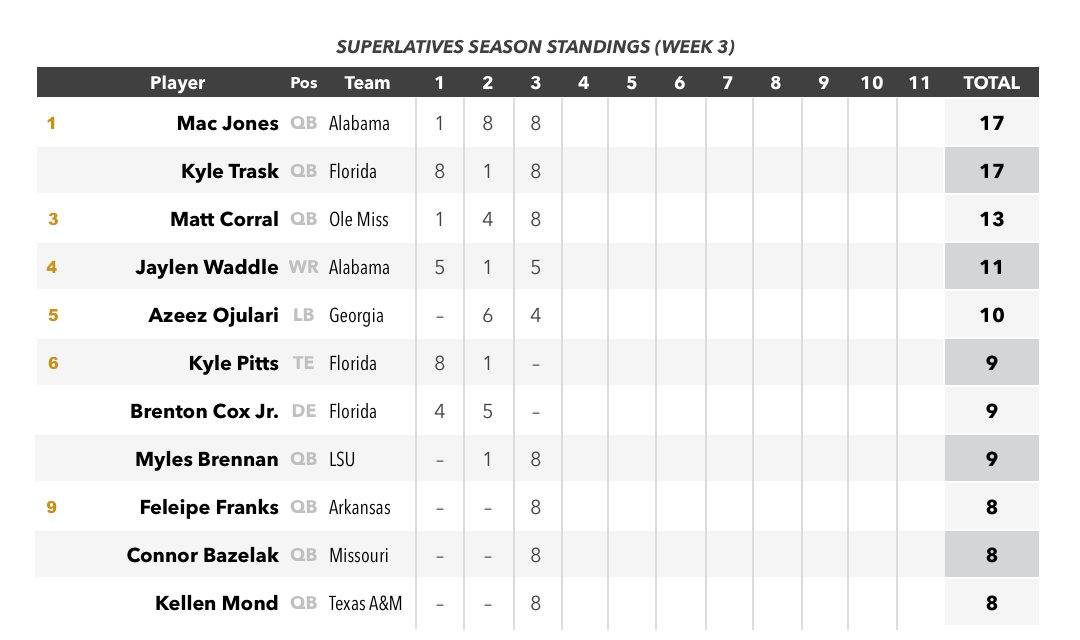Click the Superlatives Season Standings title
Image resolution: width=1080 pixels, height=640 pixels.
coord(535,47)
